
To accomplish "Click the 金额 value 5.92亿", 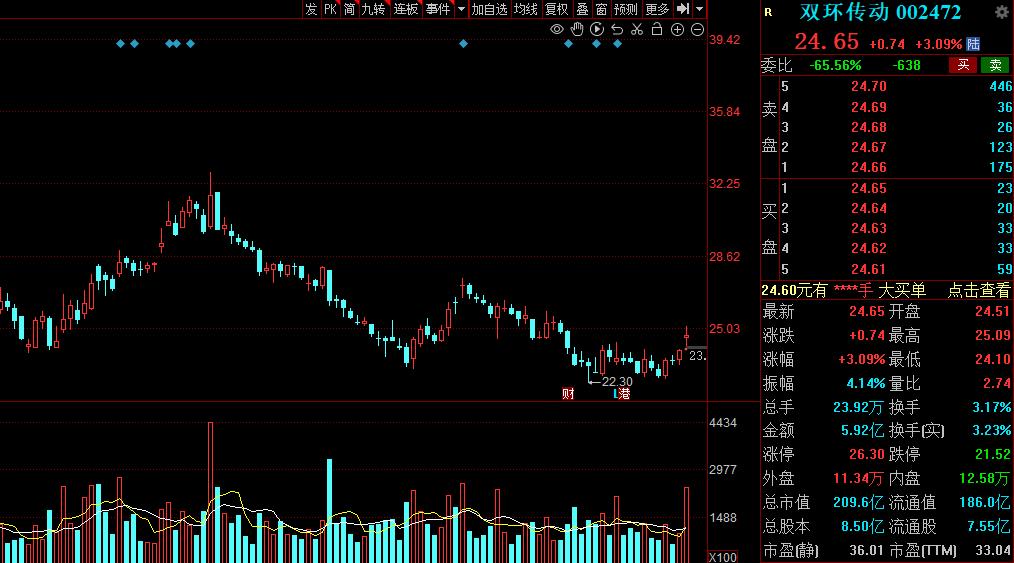I will click(862, 430).
